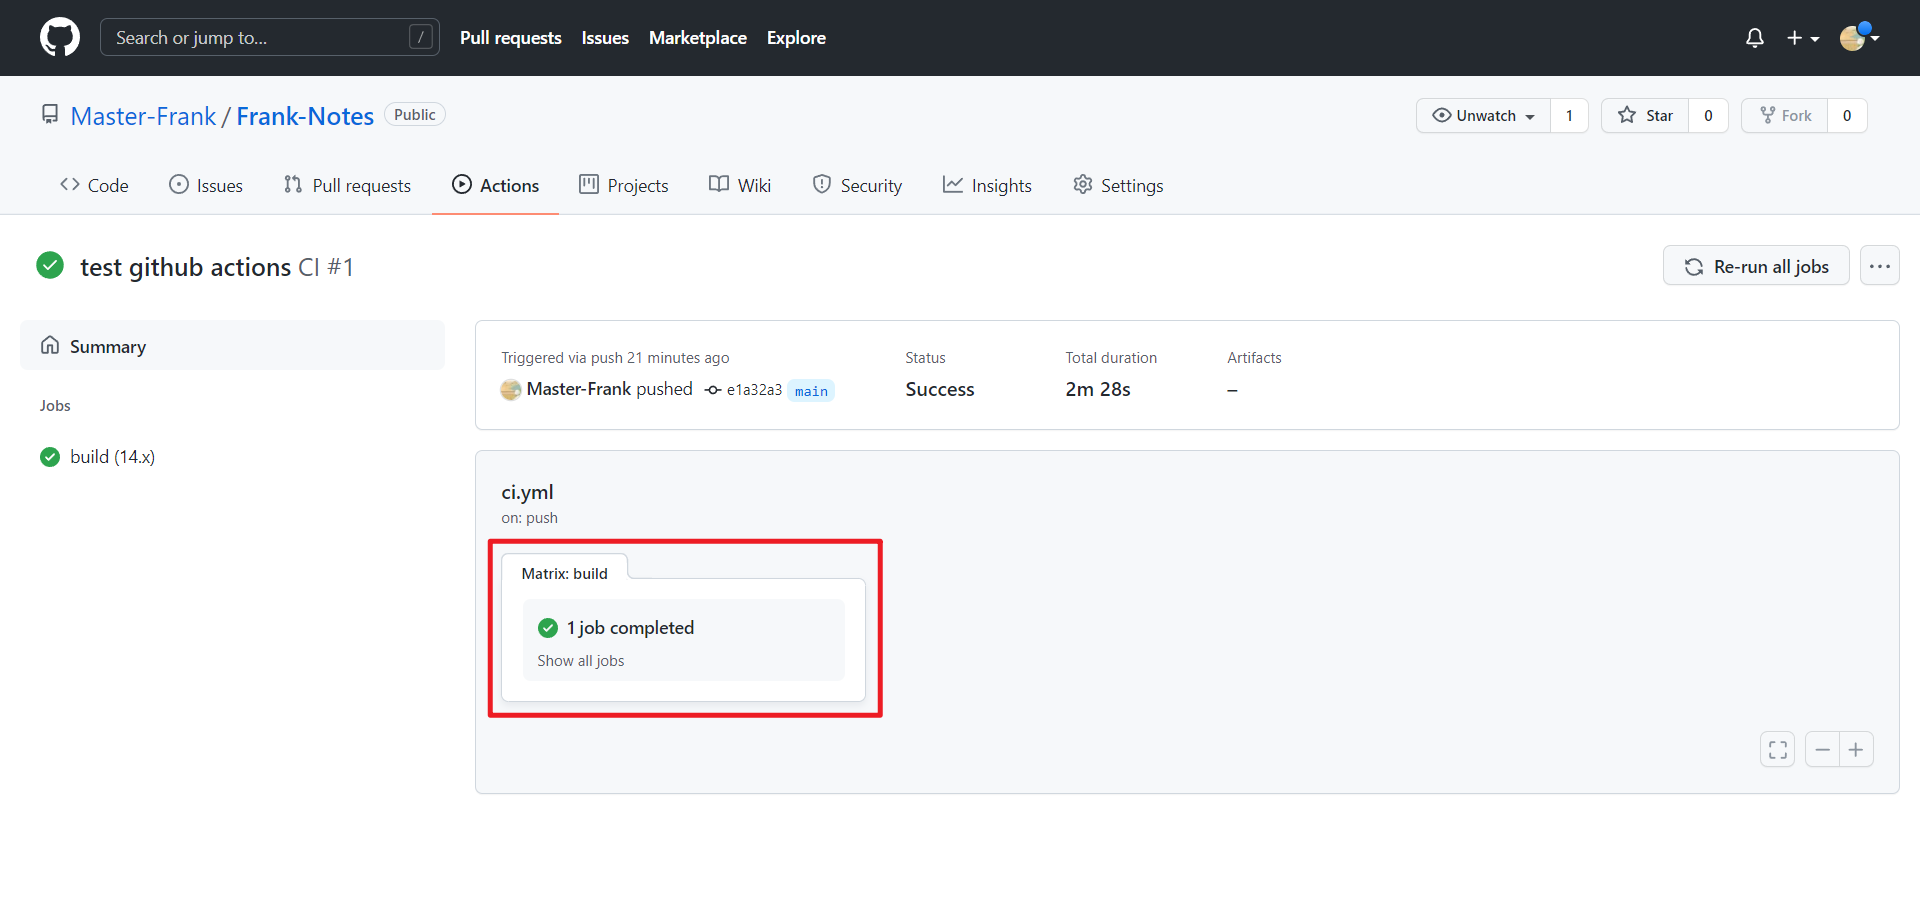The width and height of the screenshot is (1920, 899).
Task: Click the Artifacts heading
Action: point(1254,358)
